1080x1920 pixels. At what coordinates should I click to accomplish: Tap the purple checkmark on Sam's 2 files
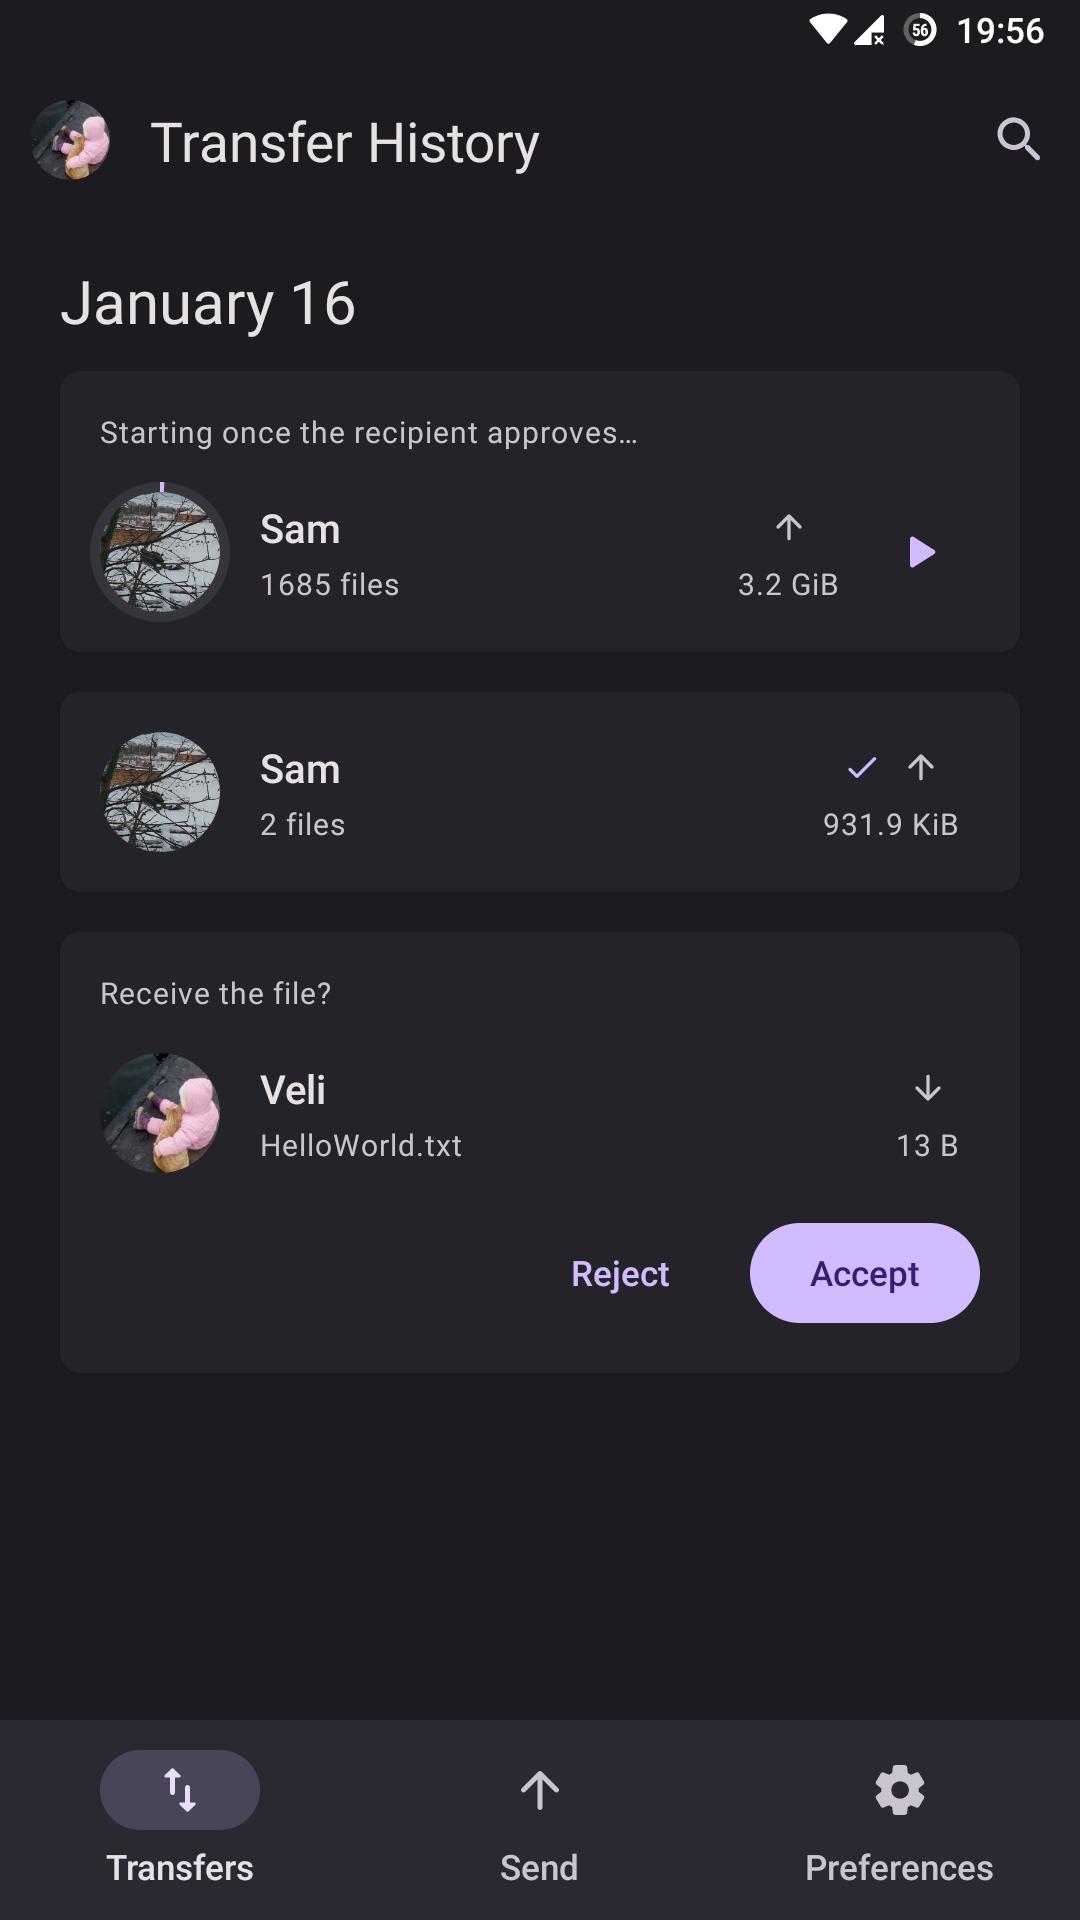click(x=862, y=768)
